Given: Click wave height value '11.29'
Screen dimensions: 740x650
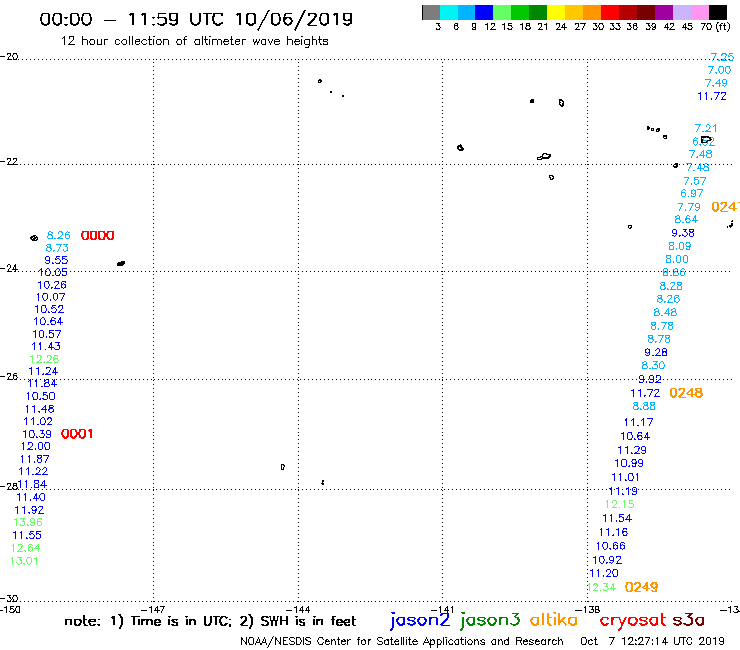Looking at the screenshot, I should click(632, 450).
